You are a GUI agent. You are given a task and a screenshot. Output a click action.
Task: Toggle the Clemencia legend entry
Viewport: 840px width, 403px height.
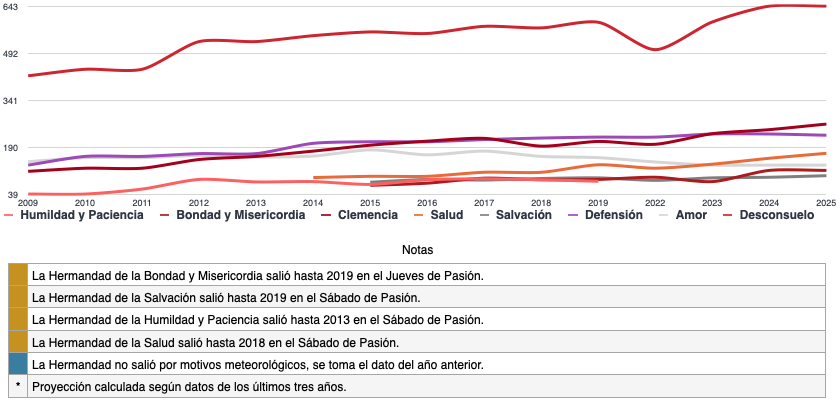pyautogui.click(x=366, y=215)
